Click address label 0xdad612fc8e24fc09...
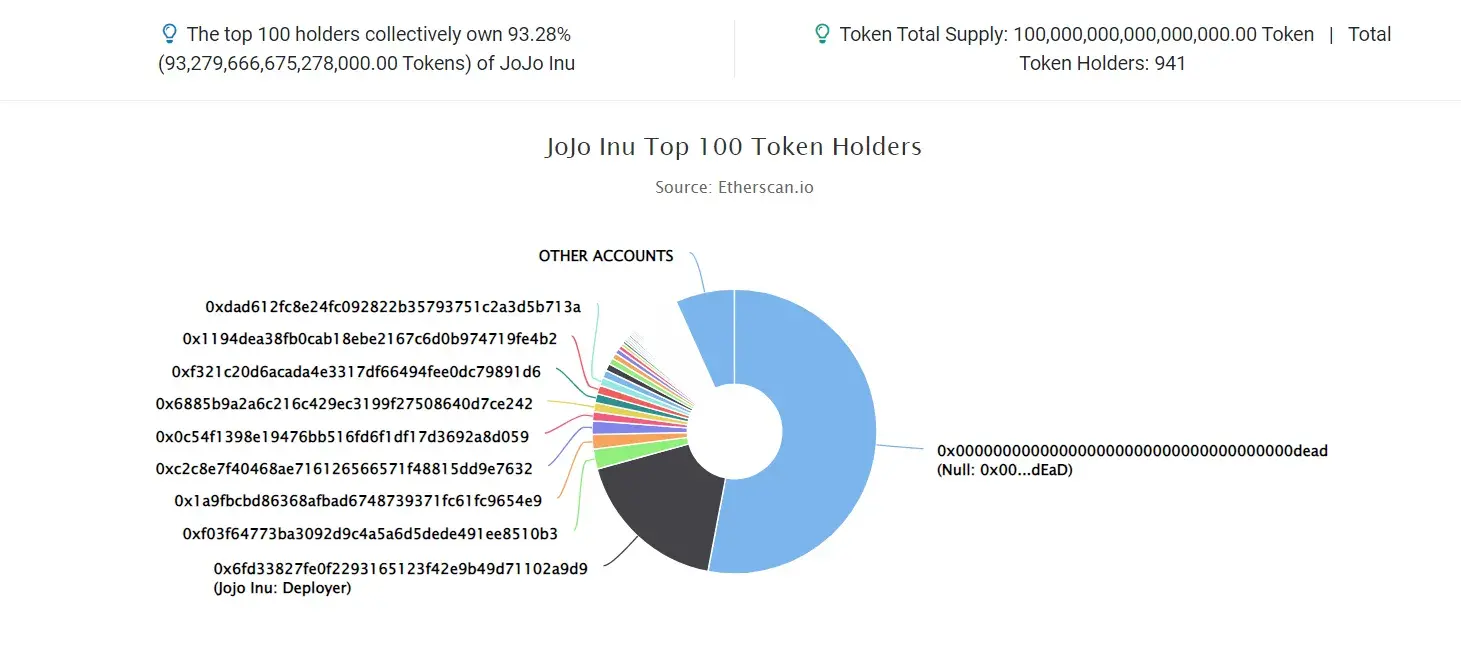This screenshot has height=648, width=1461. tap(393, 307)
